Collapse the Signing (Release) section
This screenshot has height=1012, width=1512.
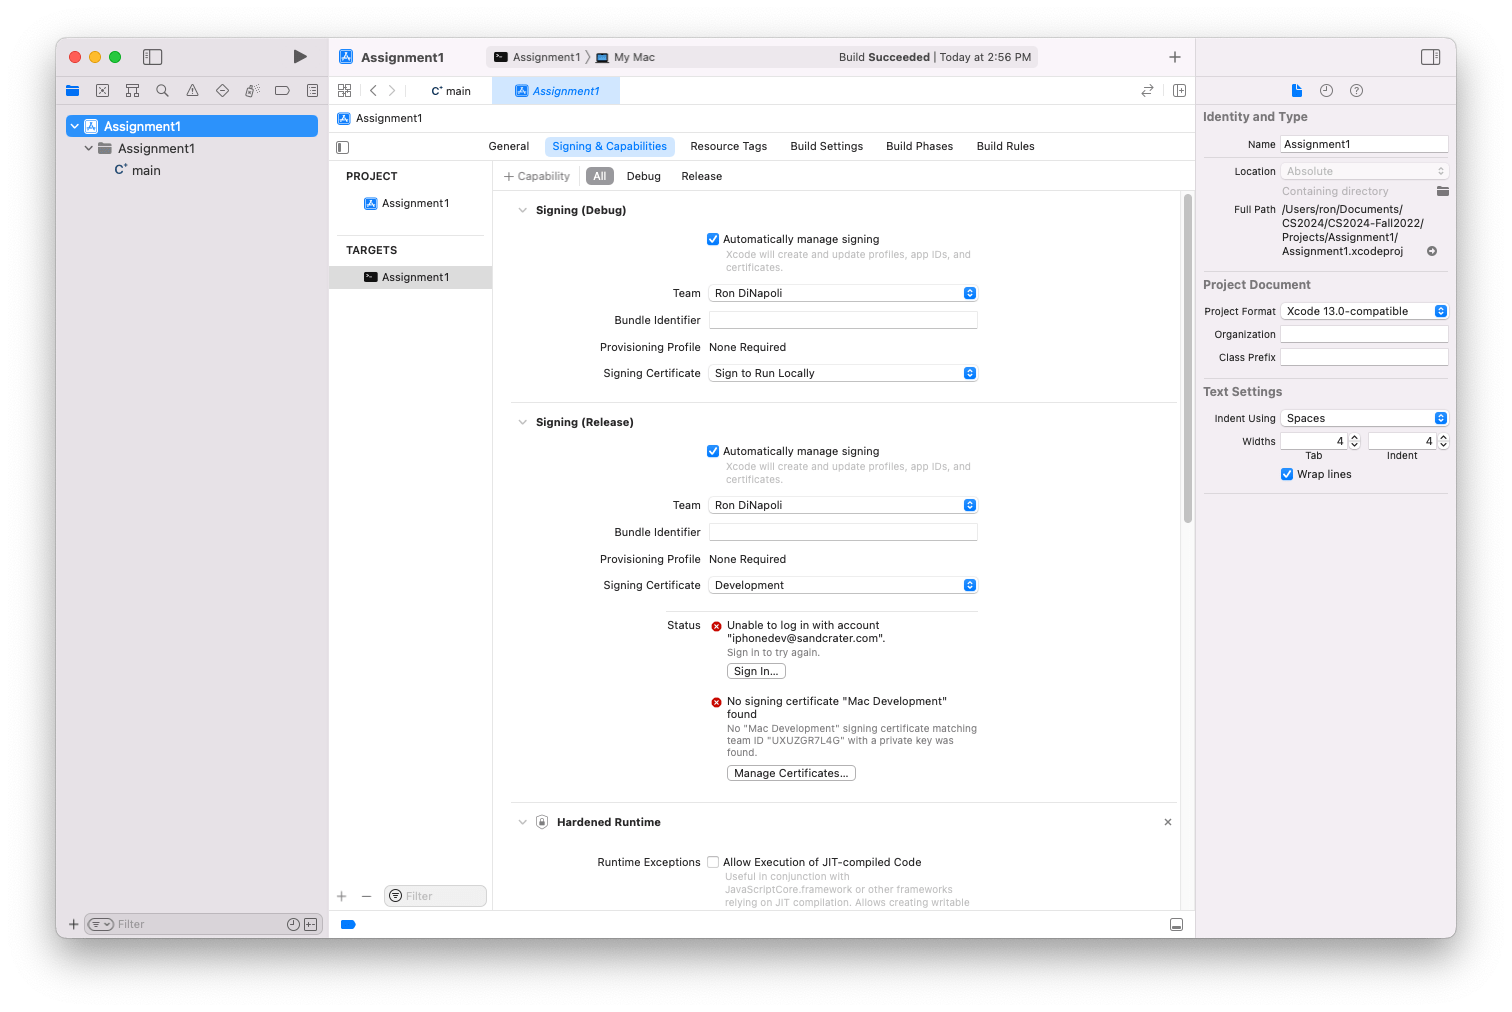pos(522,422)
